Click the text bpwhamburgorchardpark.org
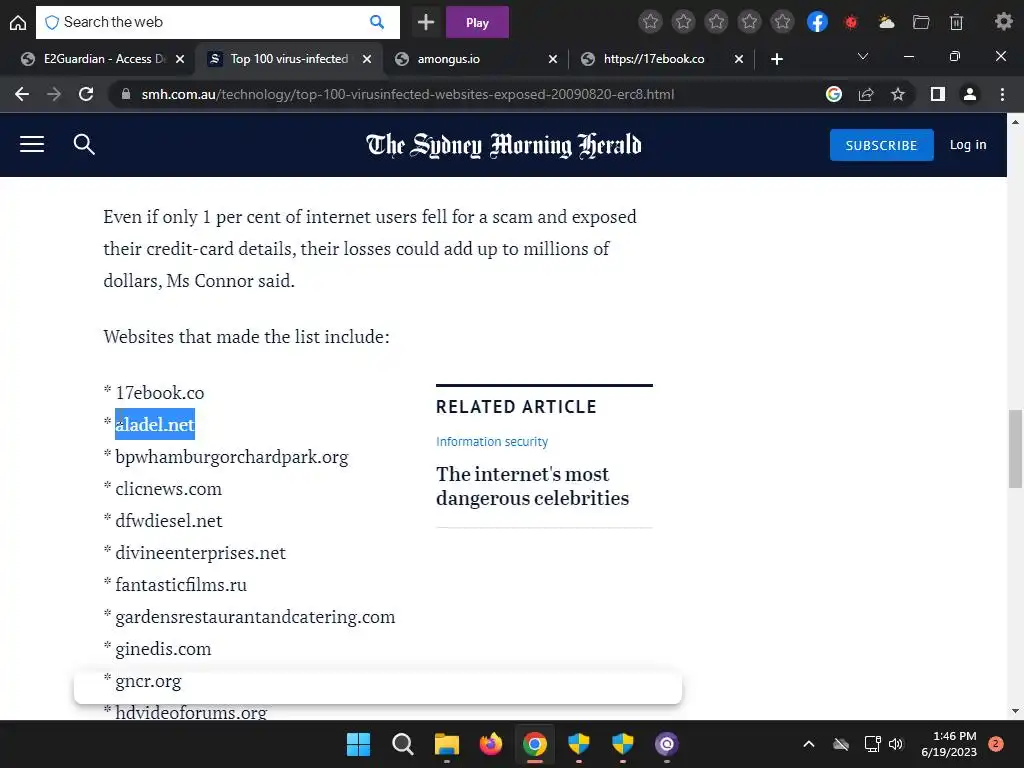Viewport: 1024px width, 768px height. point(232,456)
